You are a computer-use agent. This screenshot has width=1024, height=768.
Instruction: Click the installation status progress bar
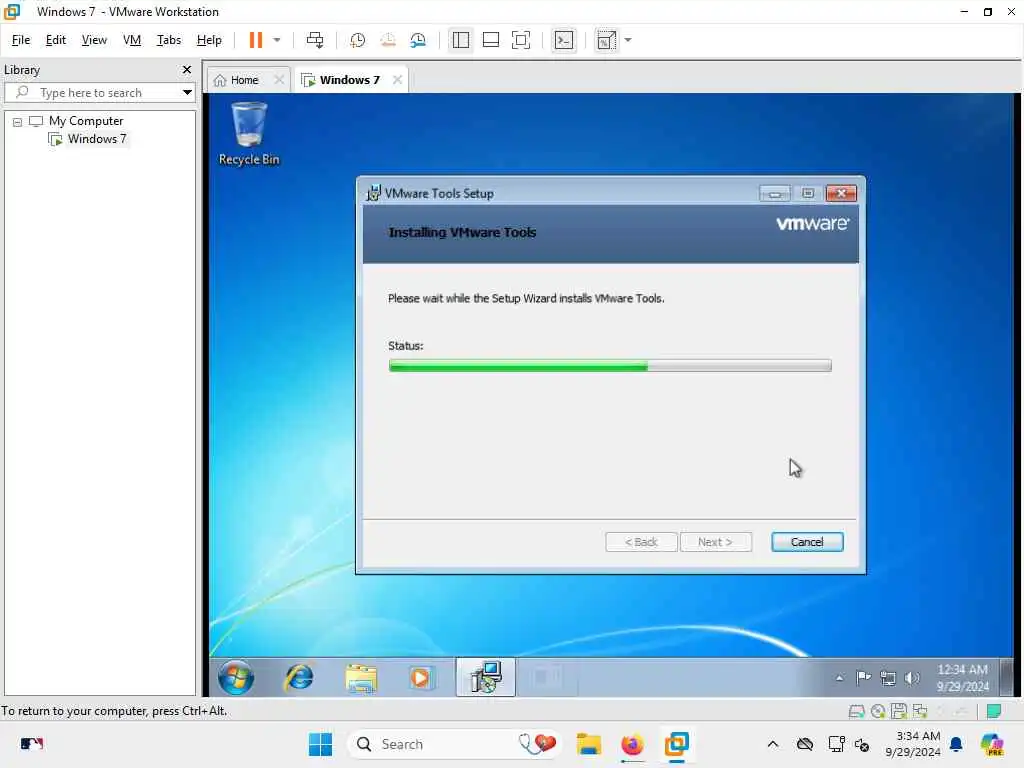[x=610, y=366]
